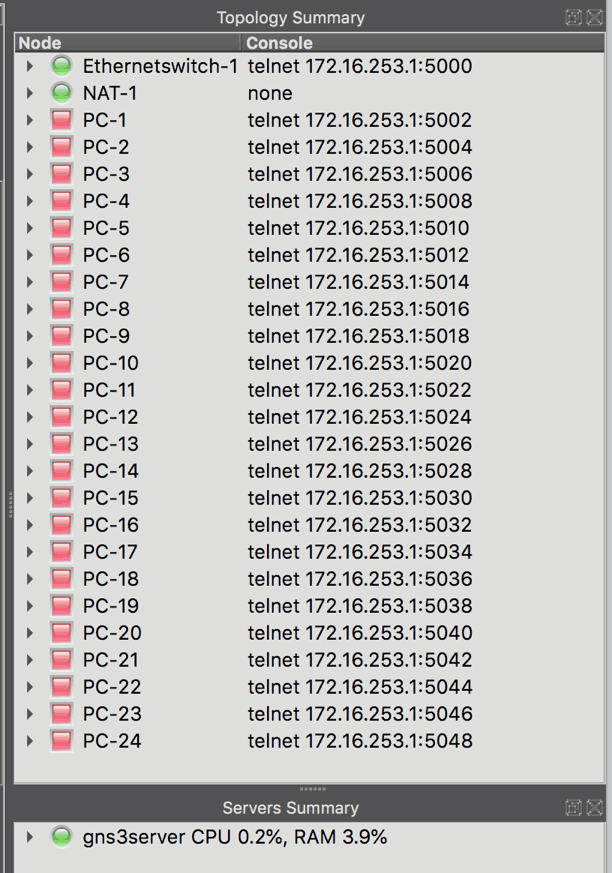Click the Console column header
This screenshot has width=612, height=873.
click(423, 43)
